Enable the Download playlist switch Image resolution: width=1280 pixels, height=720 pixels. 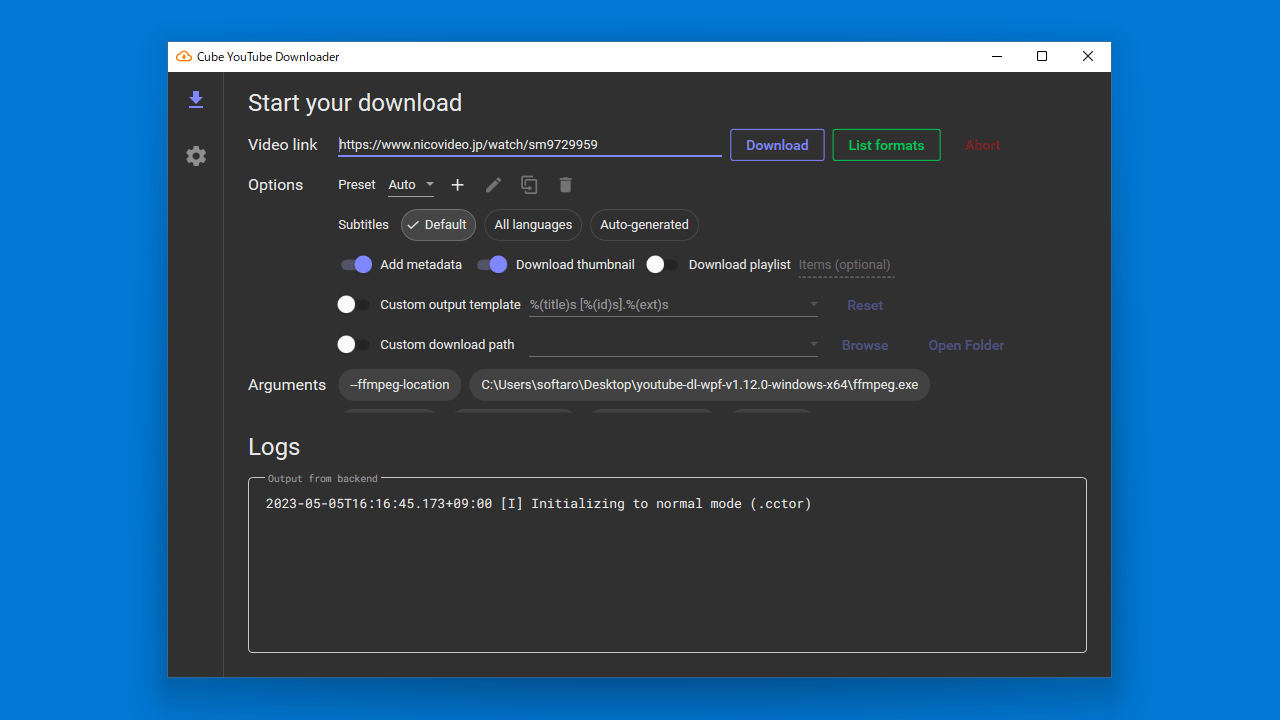point(662,265)
